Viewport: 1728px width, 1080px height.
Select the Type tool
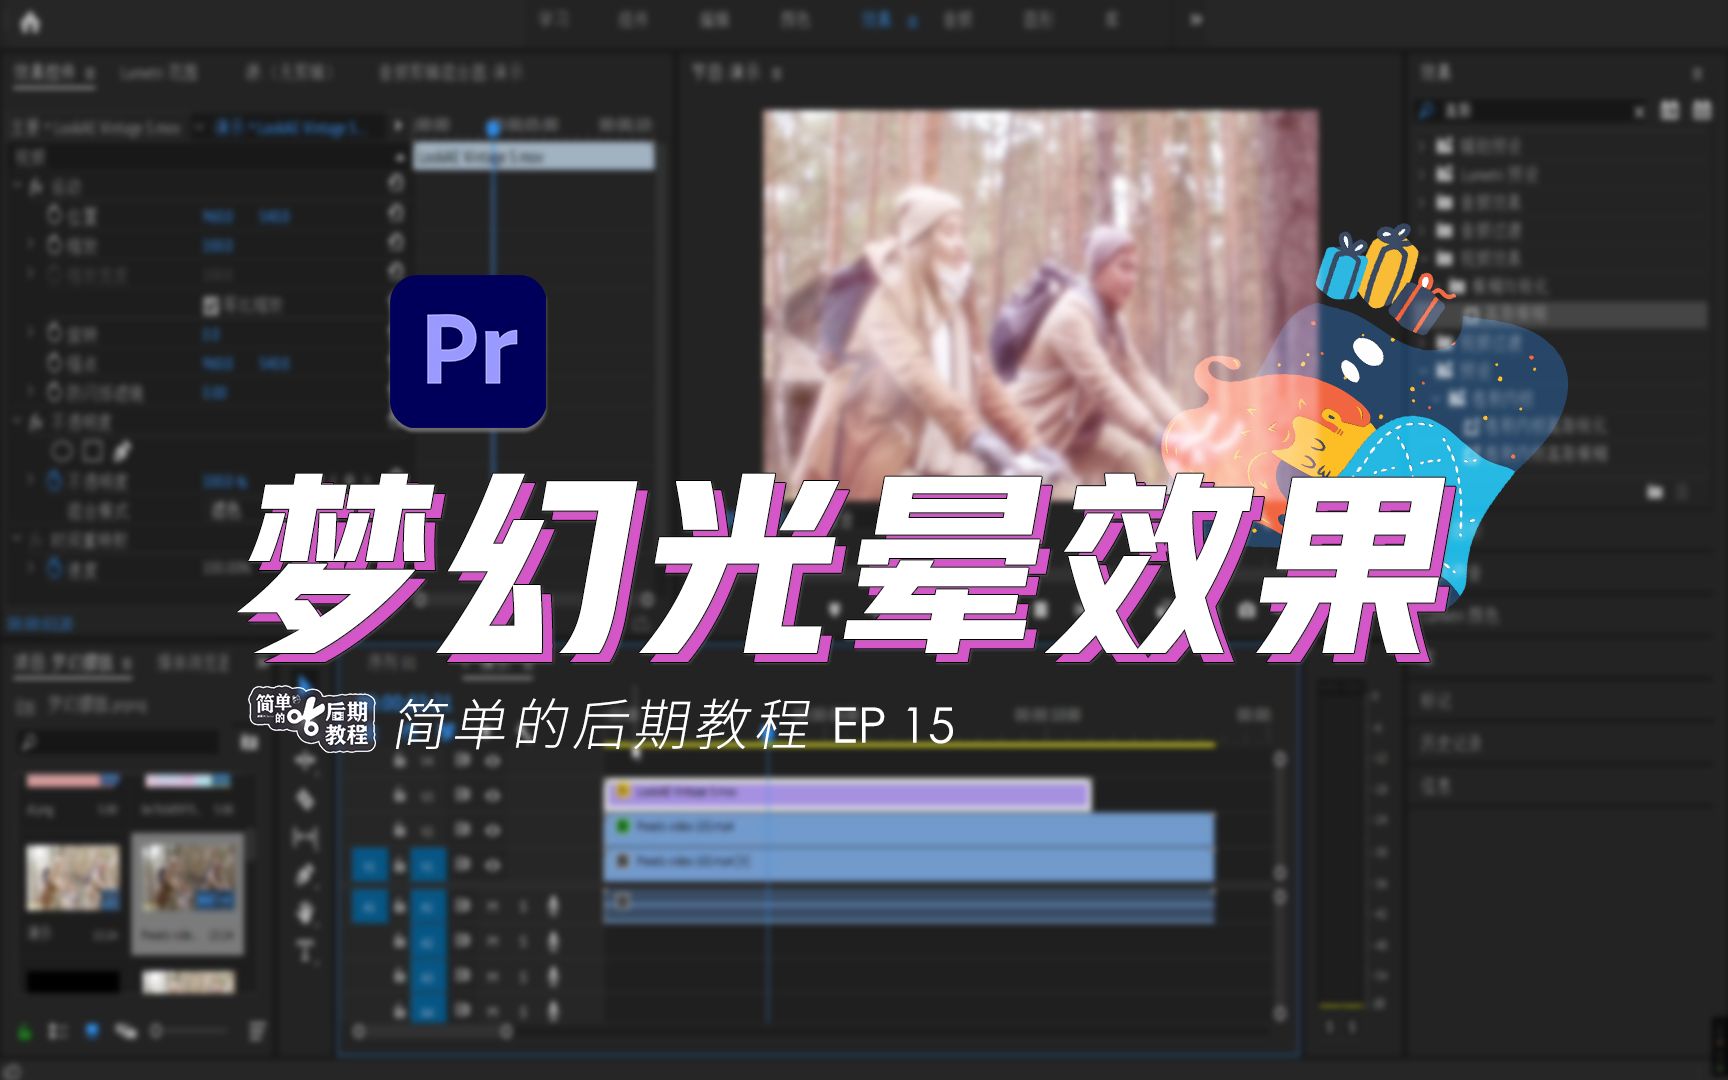point(305,950)
